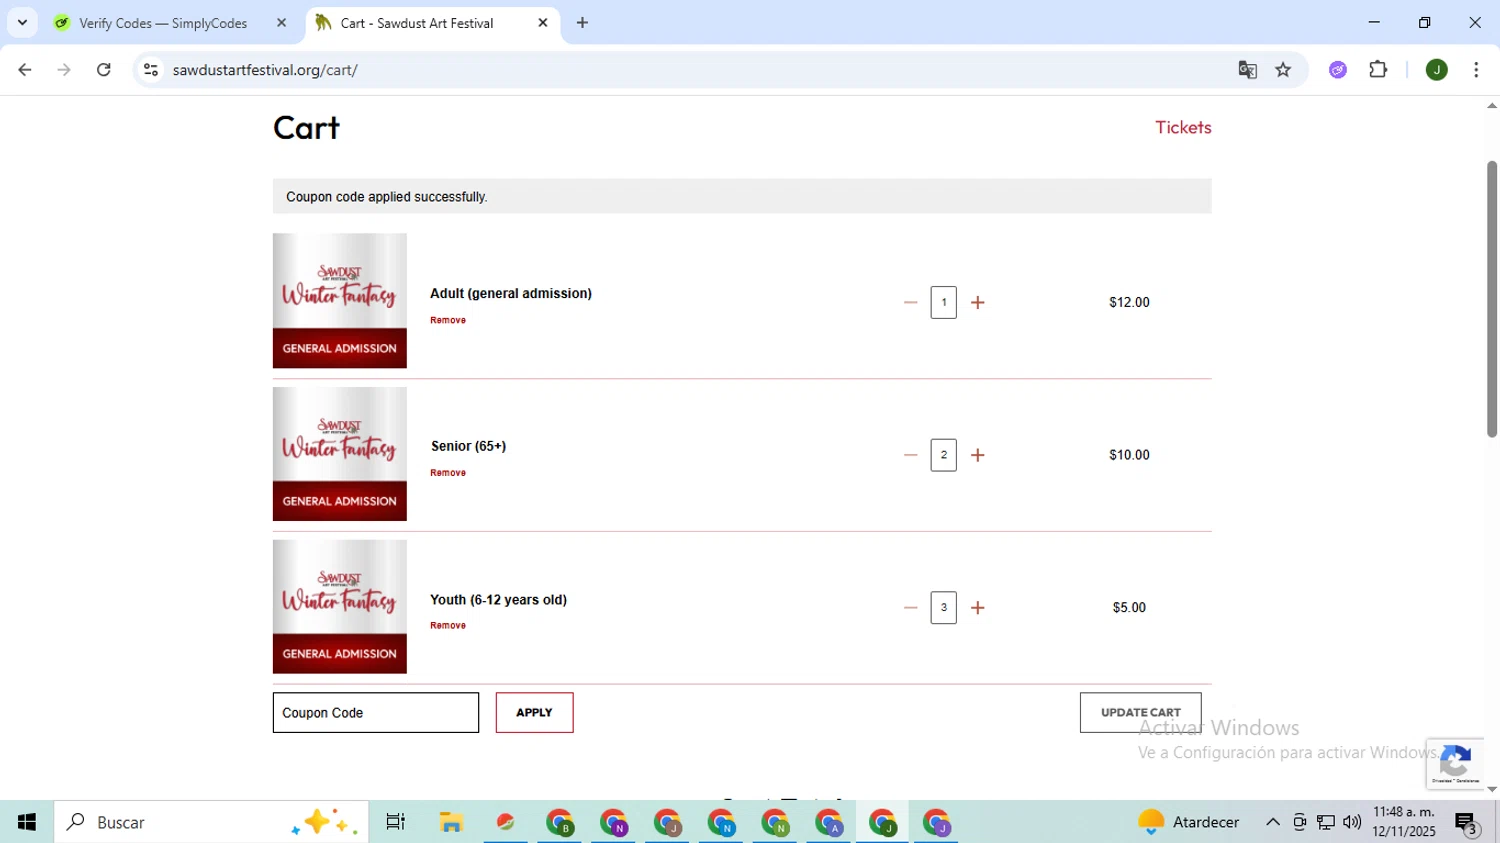
Task: Show hidden system tray icons
Action: [x=1272, y=822]
